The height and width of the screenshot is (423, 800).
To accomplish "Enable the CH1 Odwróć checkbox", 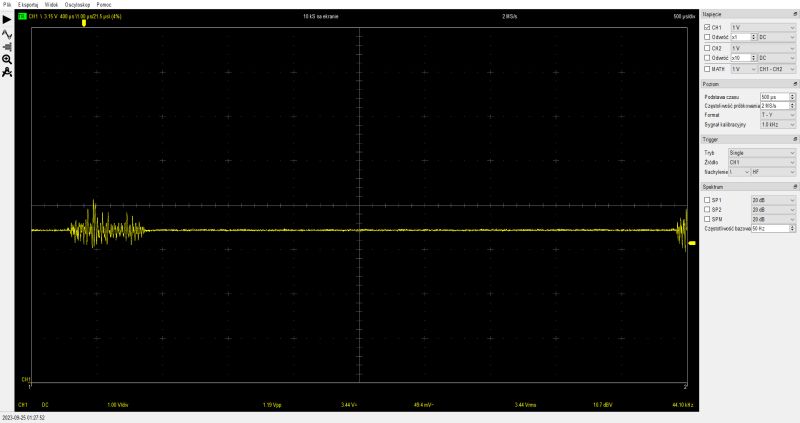I will pos(707,37).
